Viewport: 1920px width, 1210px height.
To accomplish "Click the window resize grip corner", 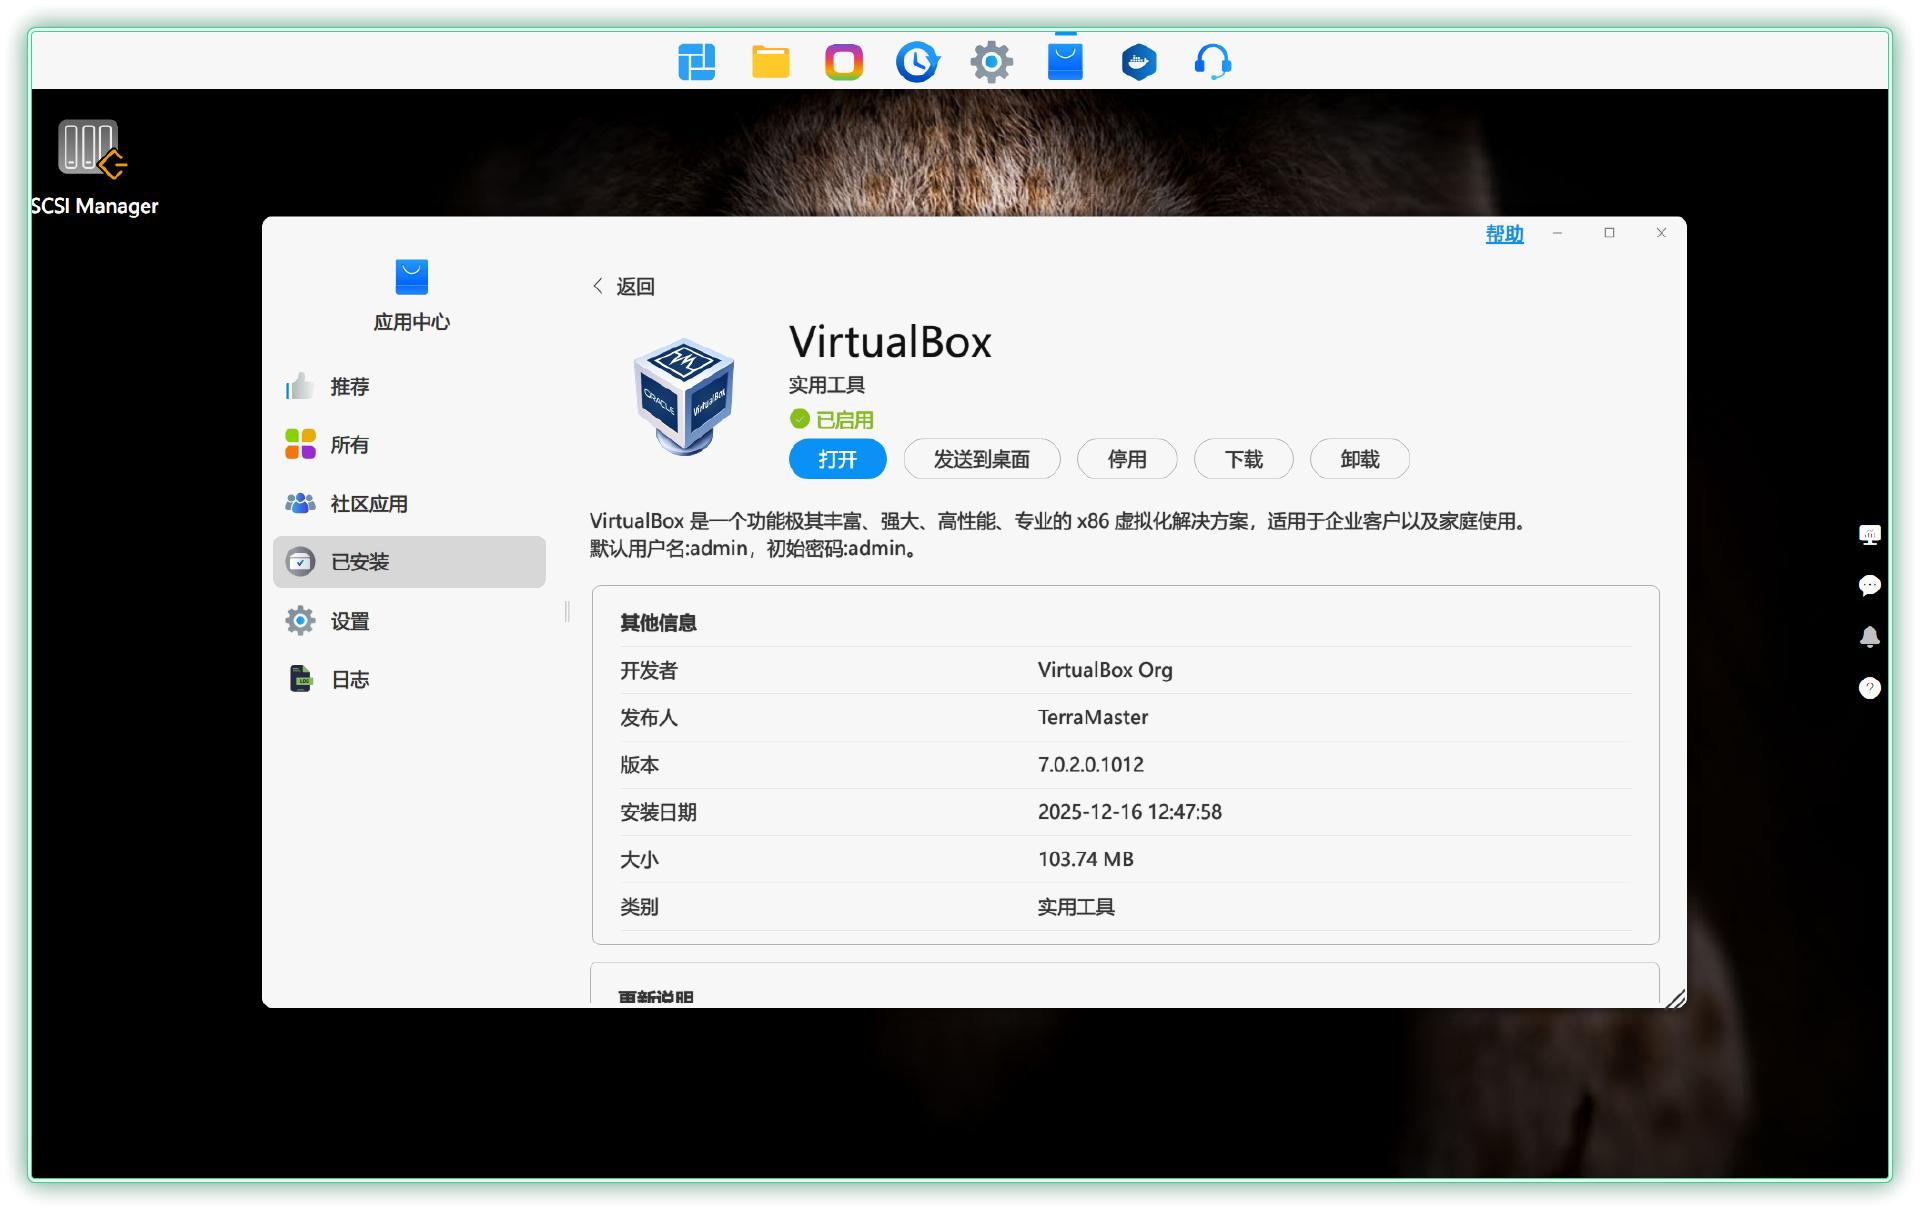I will click(x=1676, y=998).
